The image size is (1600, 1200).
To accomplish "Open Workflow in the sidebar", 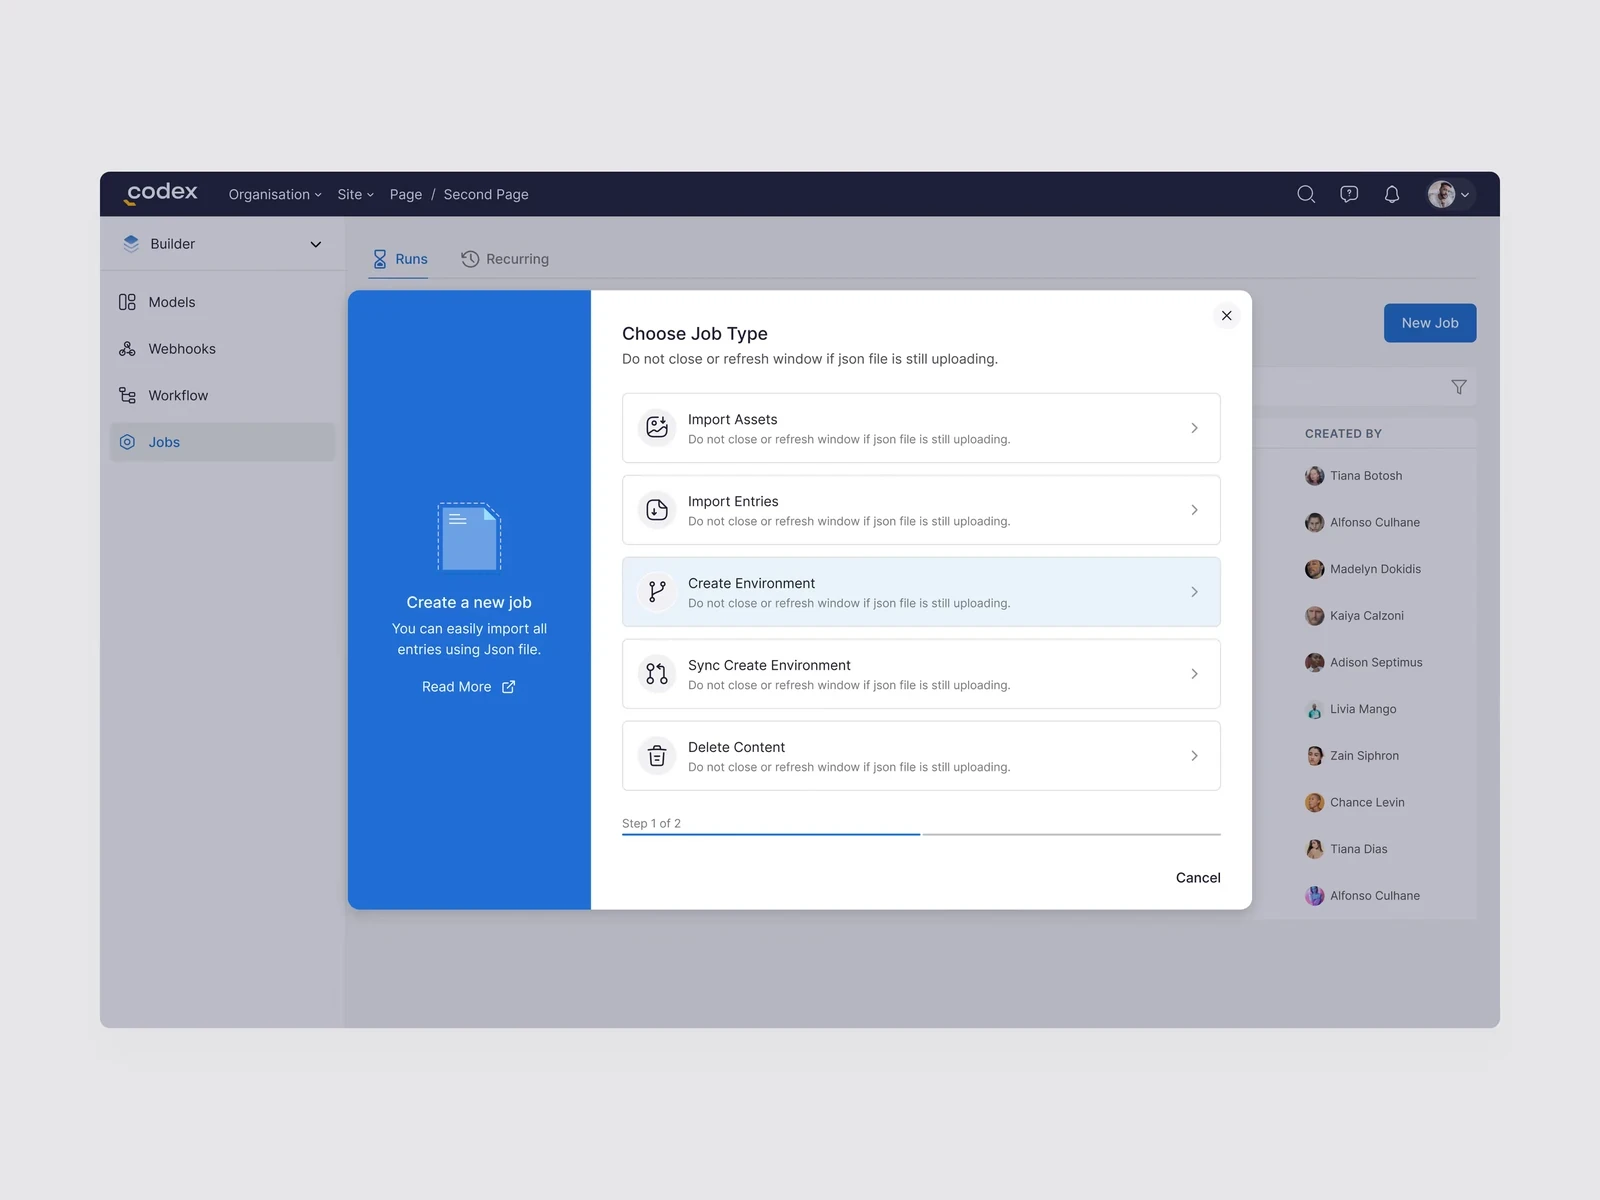I will point(222,395).
